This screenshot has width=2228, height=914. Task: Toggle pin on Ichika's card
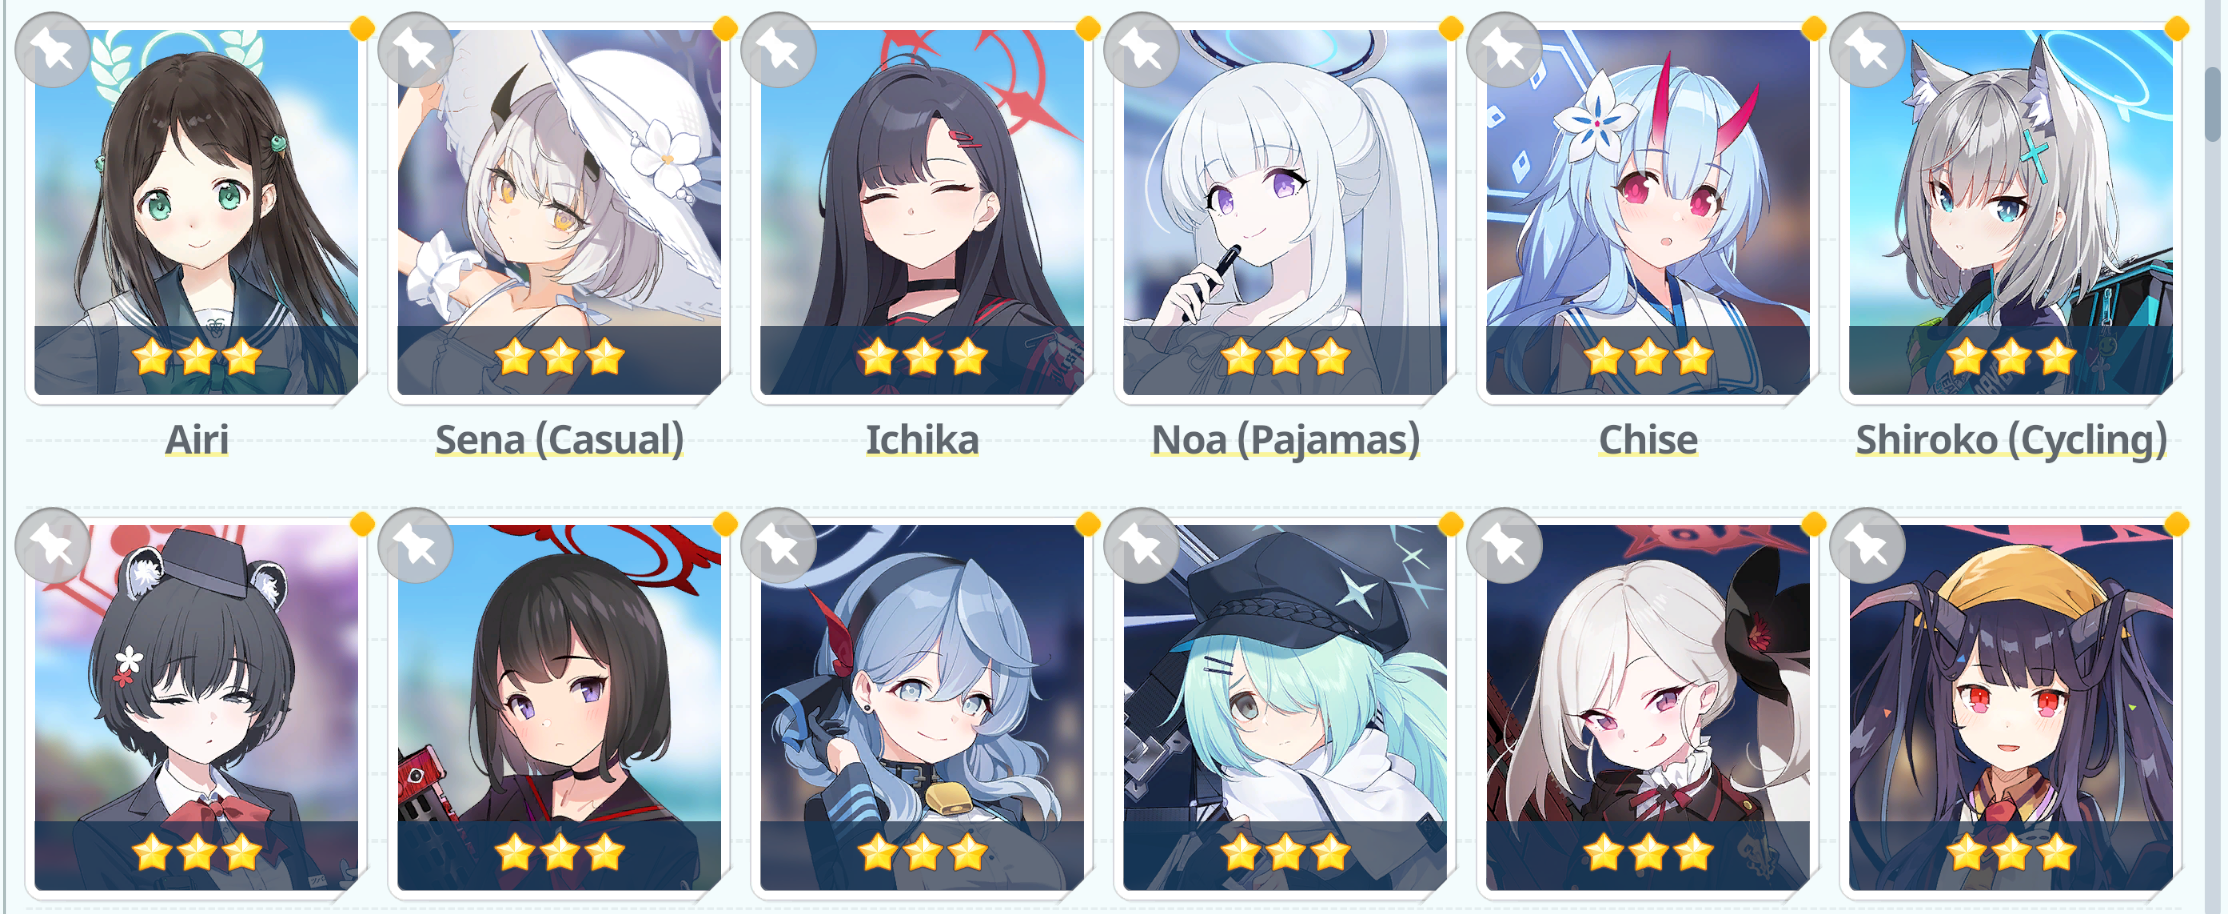(x=778, y=50)
